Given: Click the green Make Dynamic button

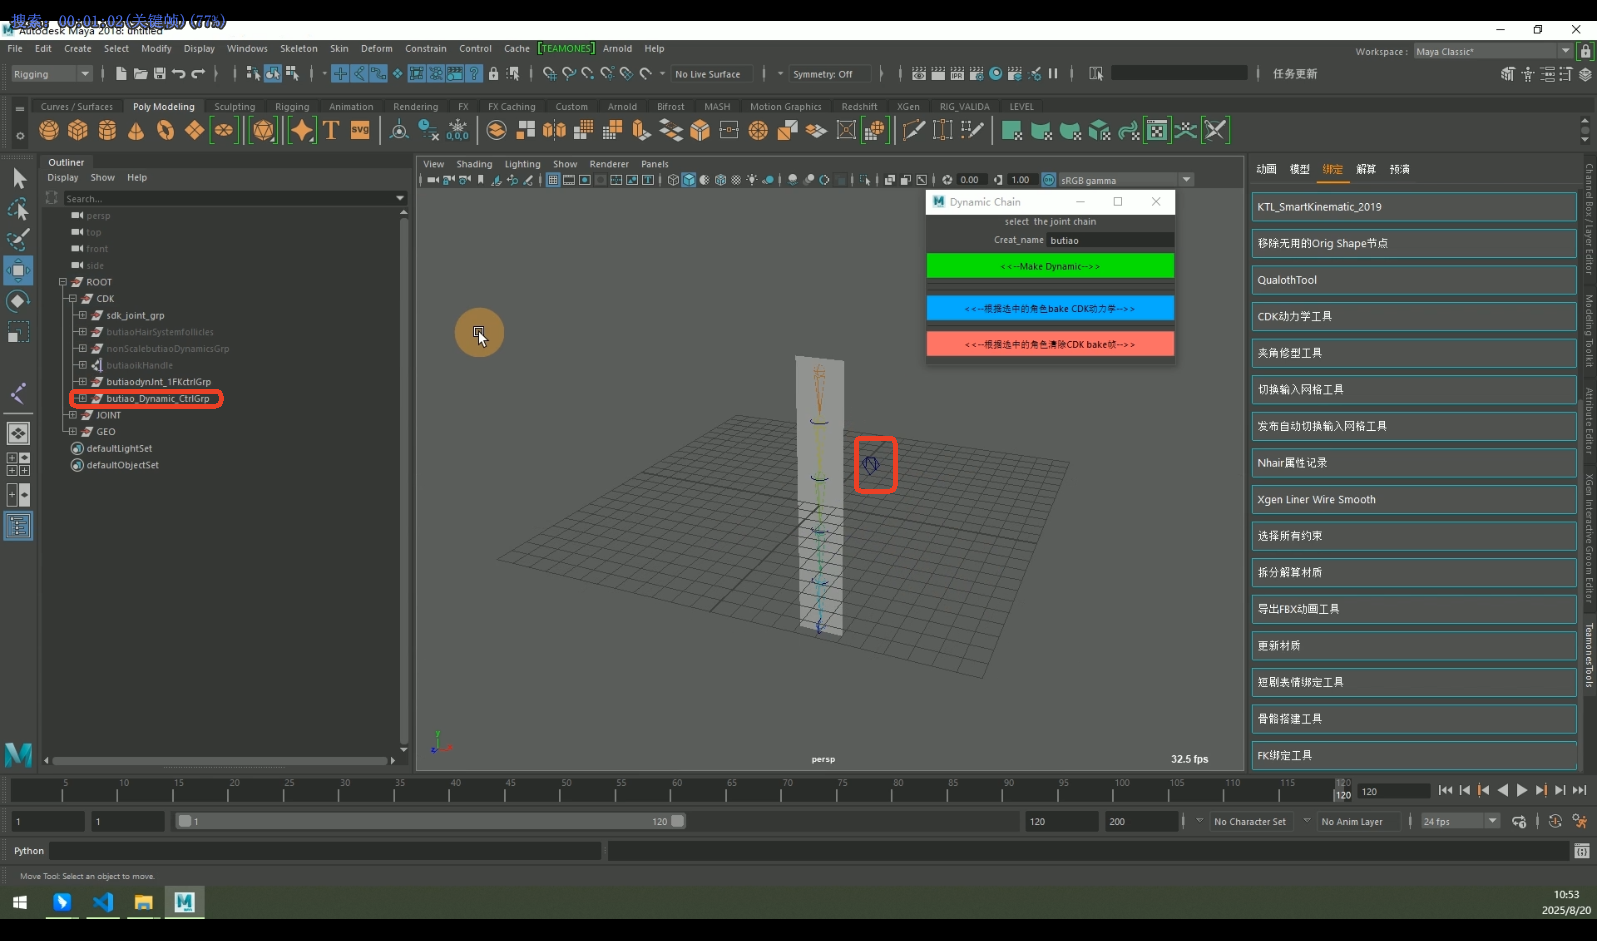Looking at the screenshot, I should 1049,266.
